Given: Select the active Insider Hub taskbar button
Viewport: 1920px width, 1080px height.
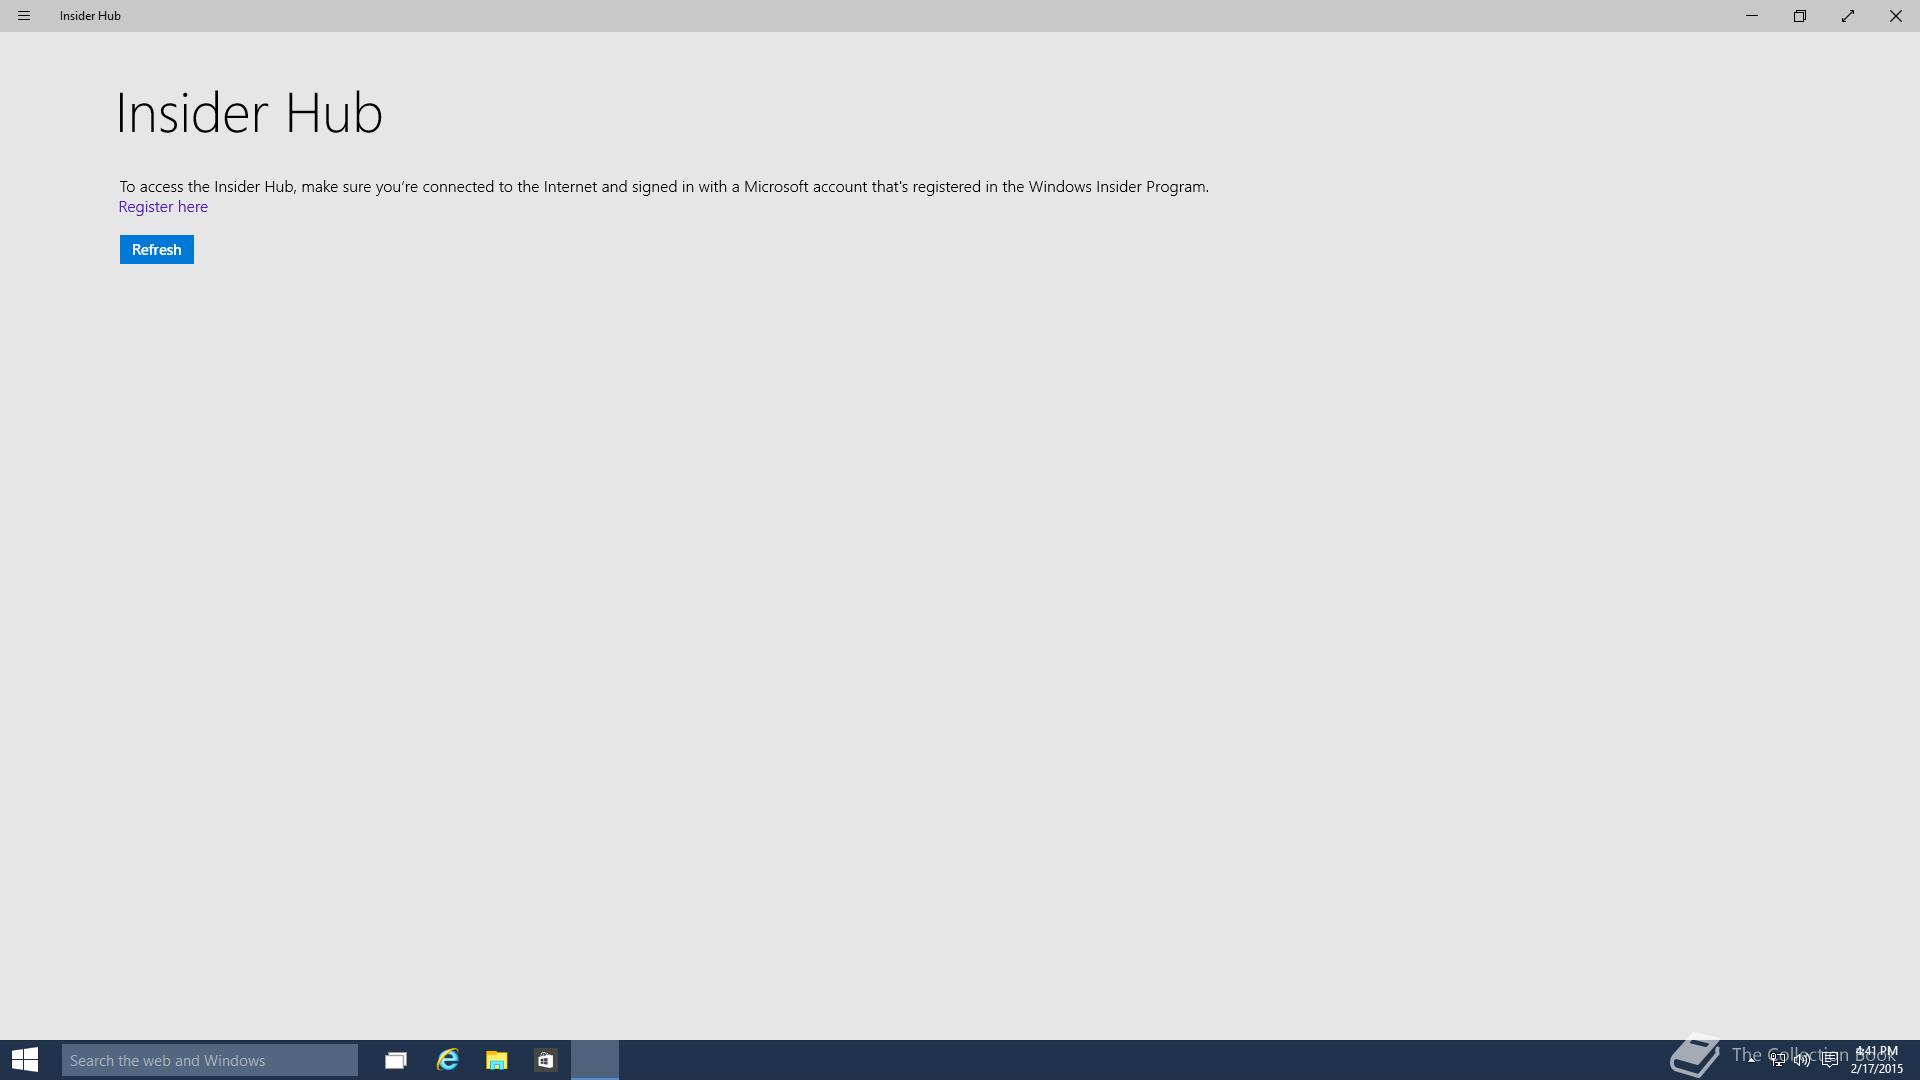Looking at the screenshot, I should pyautogui.click(x=595, y=1060).
